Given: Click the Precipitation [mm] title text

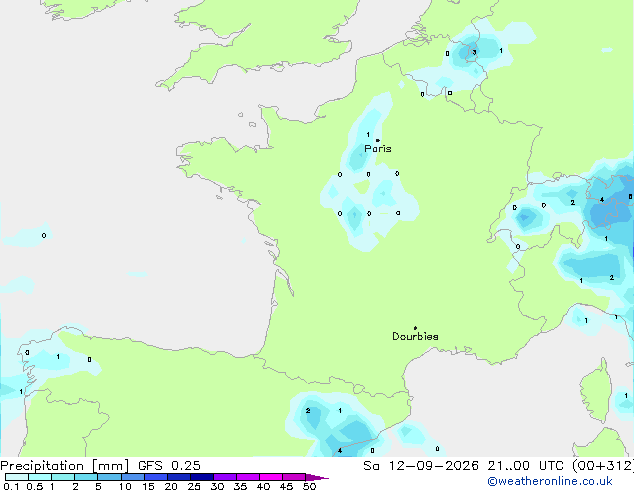Looking at the screenshot, I should [x=65, y=466].
